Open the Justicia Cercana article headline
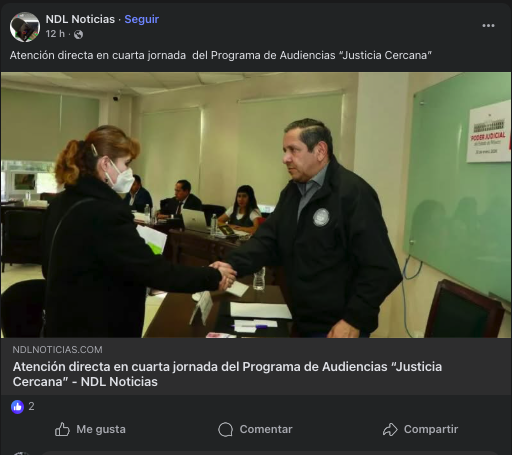The height and width of the screenshot is (455, 512). pos(227,374)
